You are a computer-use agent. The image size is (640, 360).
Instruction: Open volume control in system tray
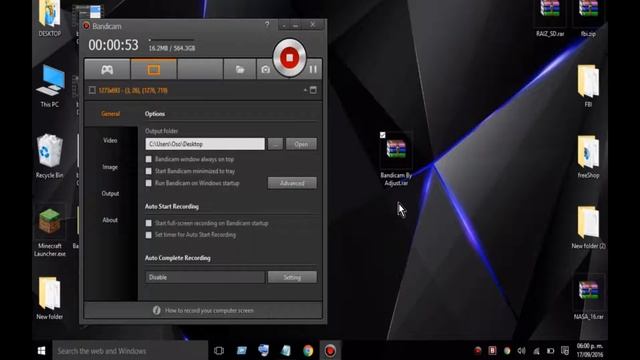pyautogui.click(x=522, y=351)
